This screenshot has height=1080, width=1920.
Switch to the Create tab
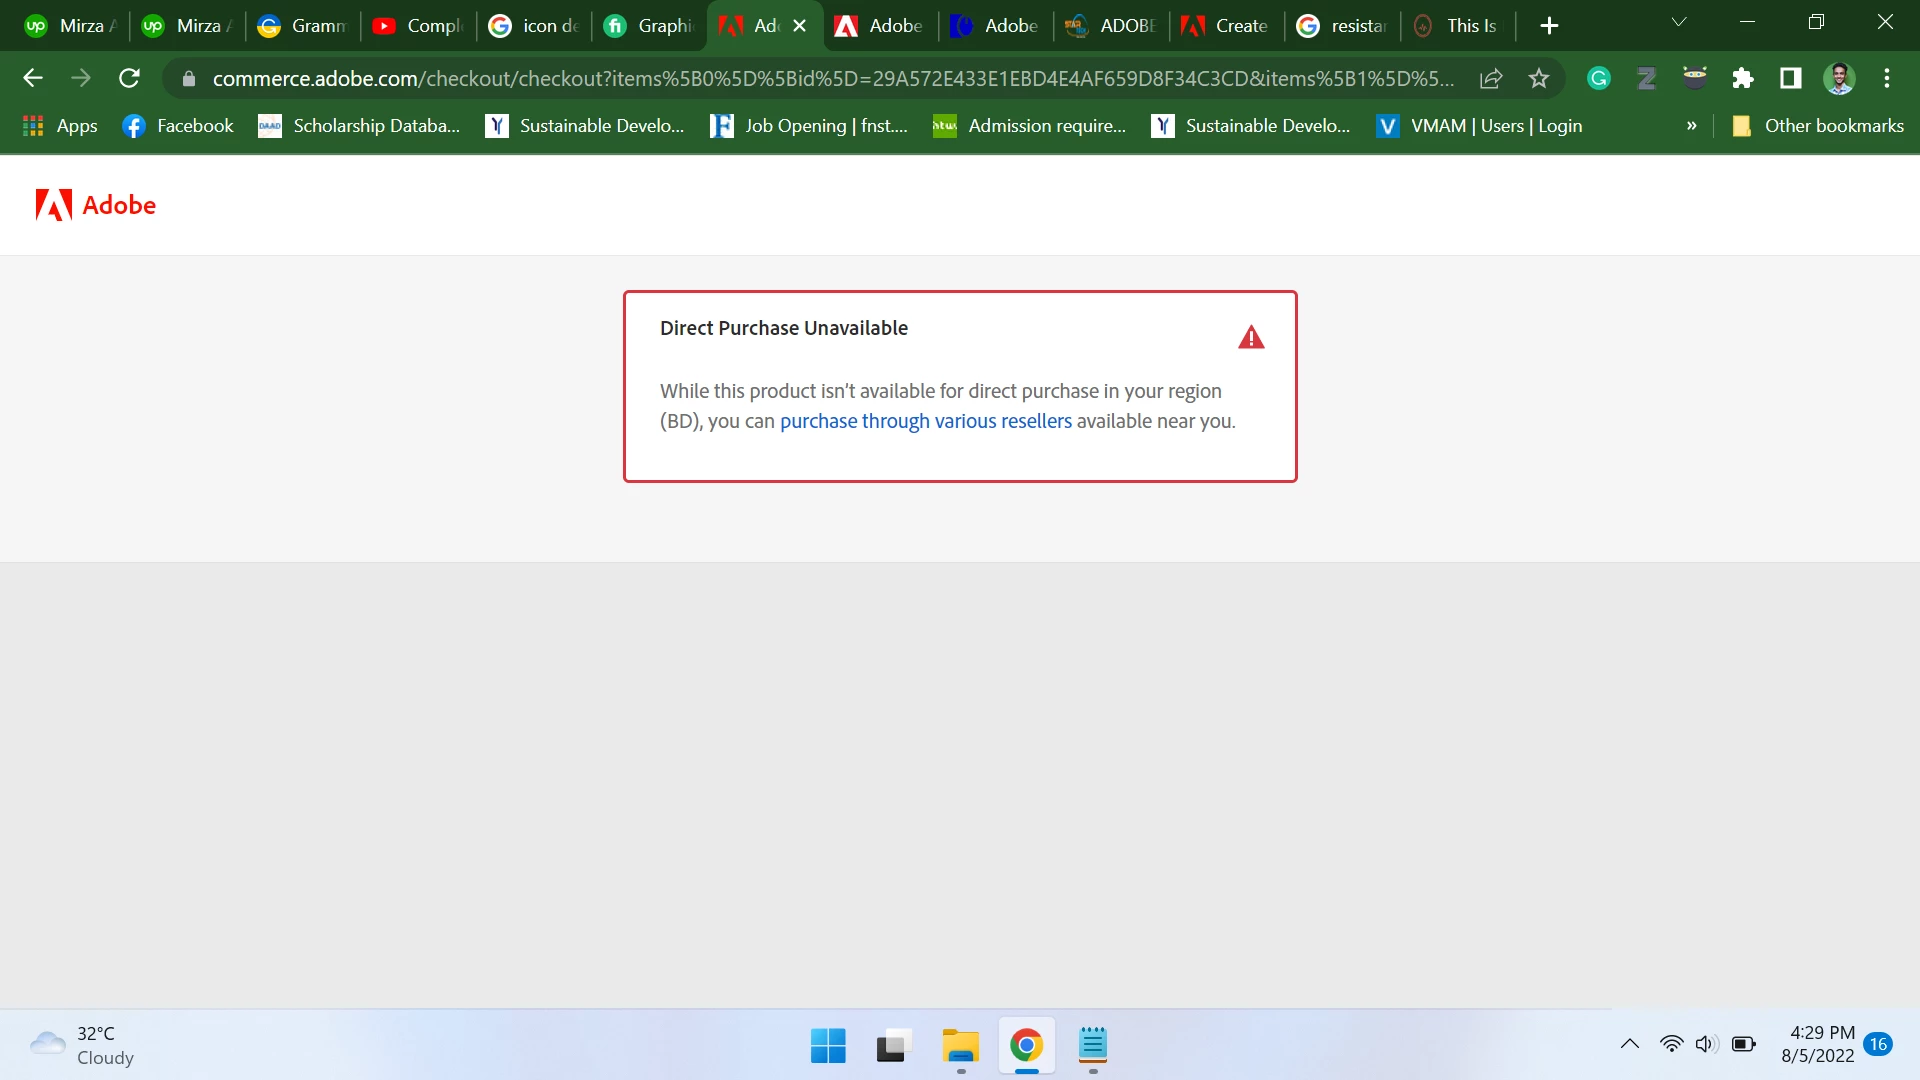[1225, 26]
